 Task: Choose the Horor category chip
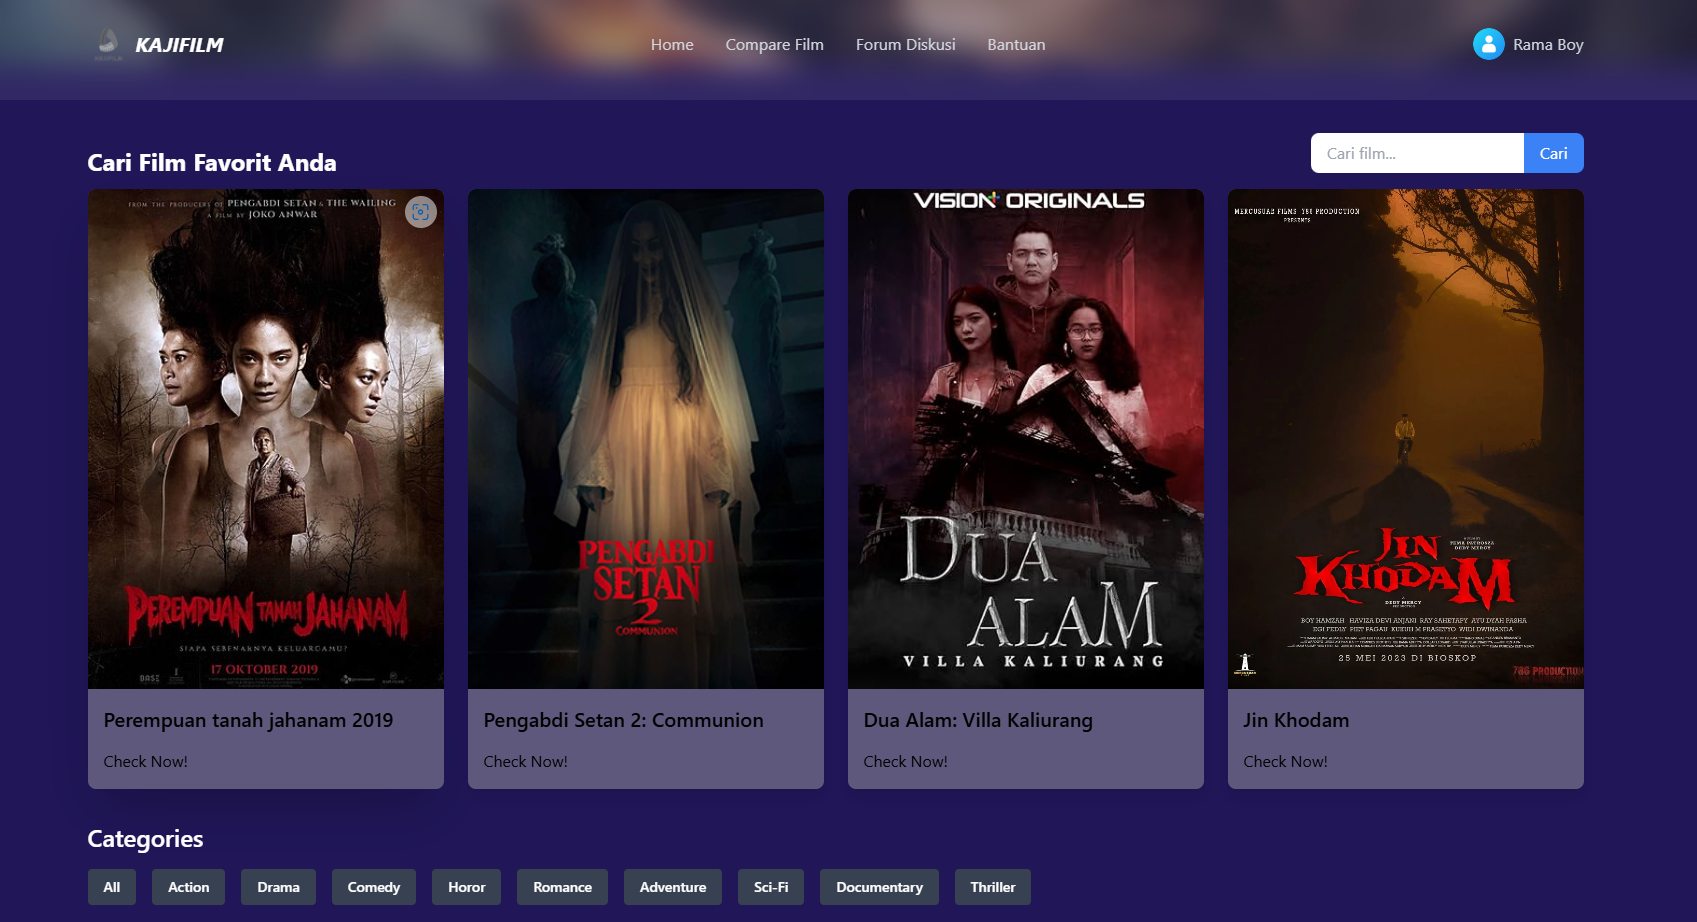(467, 887)
